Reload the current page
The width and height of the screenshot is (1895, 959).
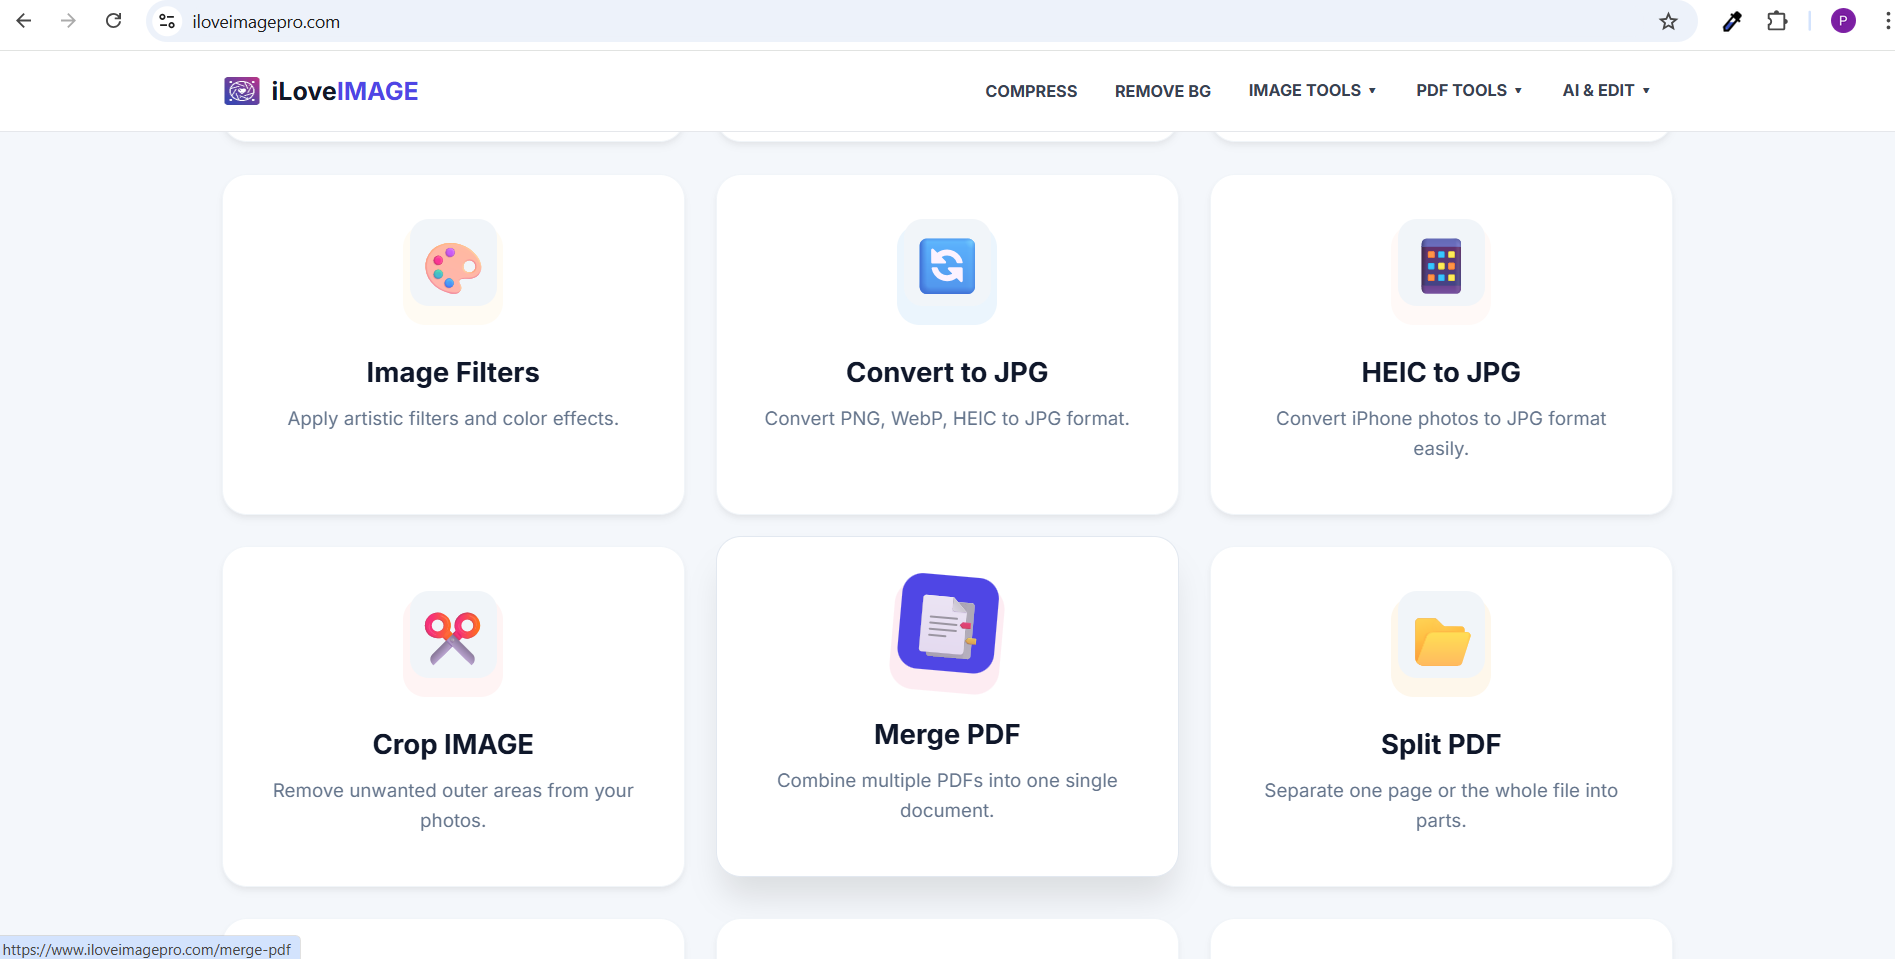coord(113,20)
